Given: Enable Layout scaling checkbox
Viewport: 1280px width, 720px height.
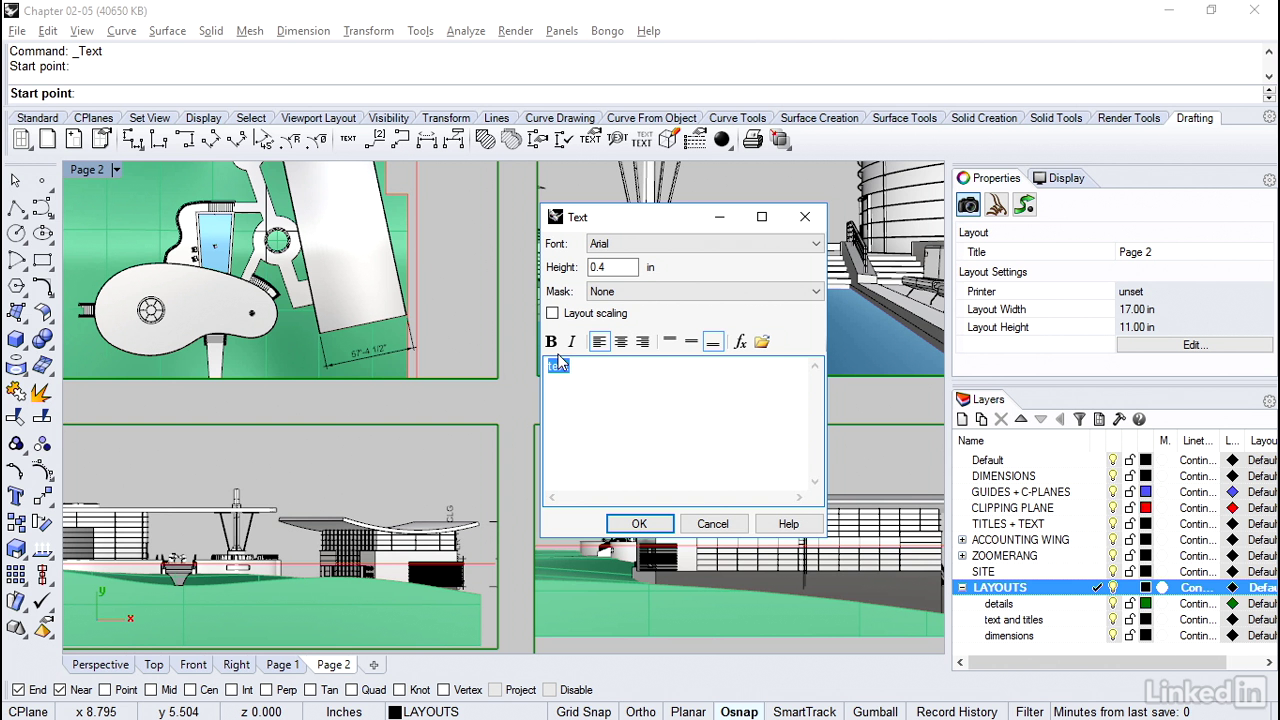Looking at the screenshot, I should [x=553, y=313].
